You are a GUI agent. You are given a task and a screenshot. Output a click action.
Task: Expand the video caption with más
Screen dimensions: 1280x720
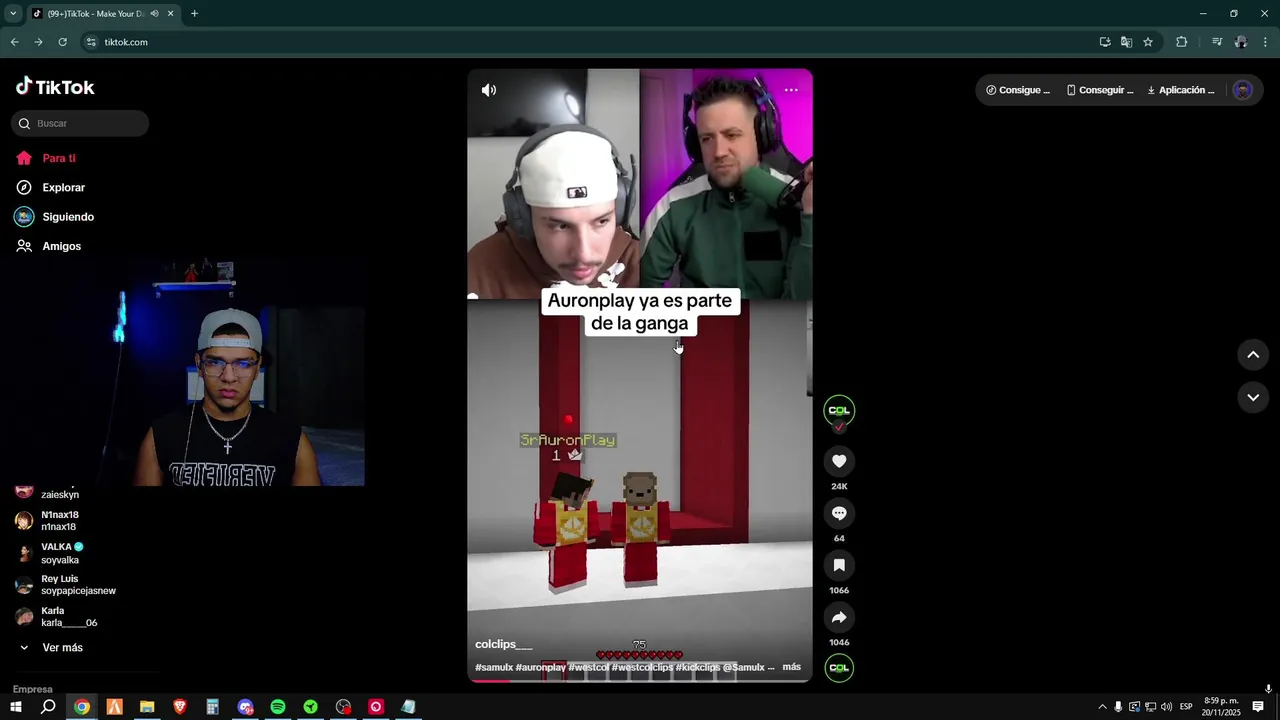791,667
